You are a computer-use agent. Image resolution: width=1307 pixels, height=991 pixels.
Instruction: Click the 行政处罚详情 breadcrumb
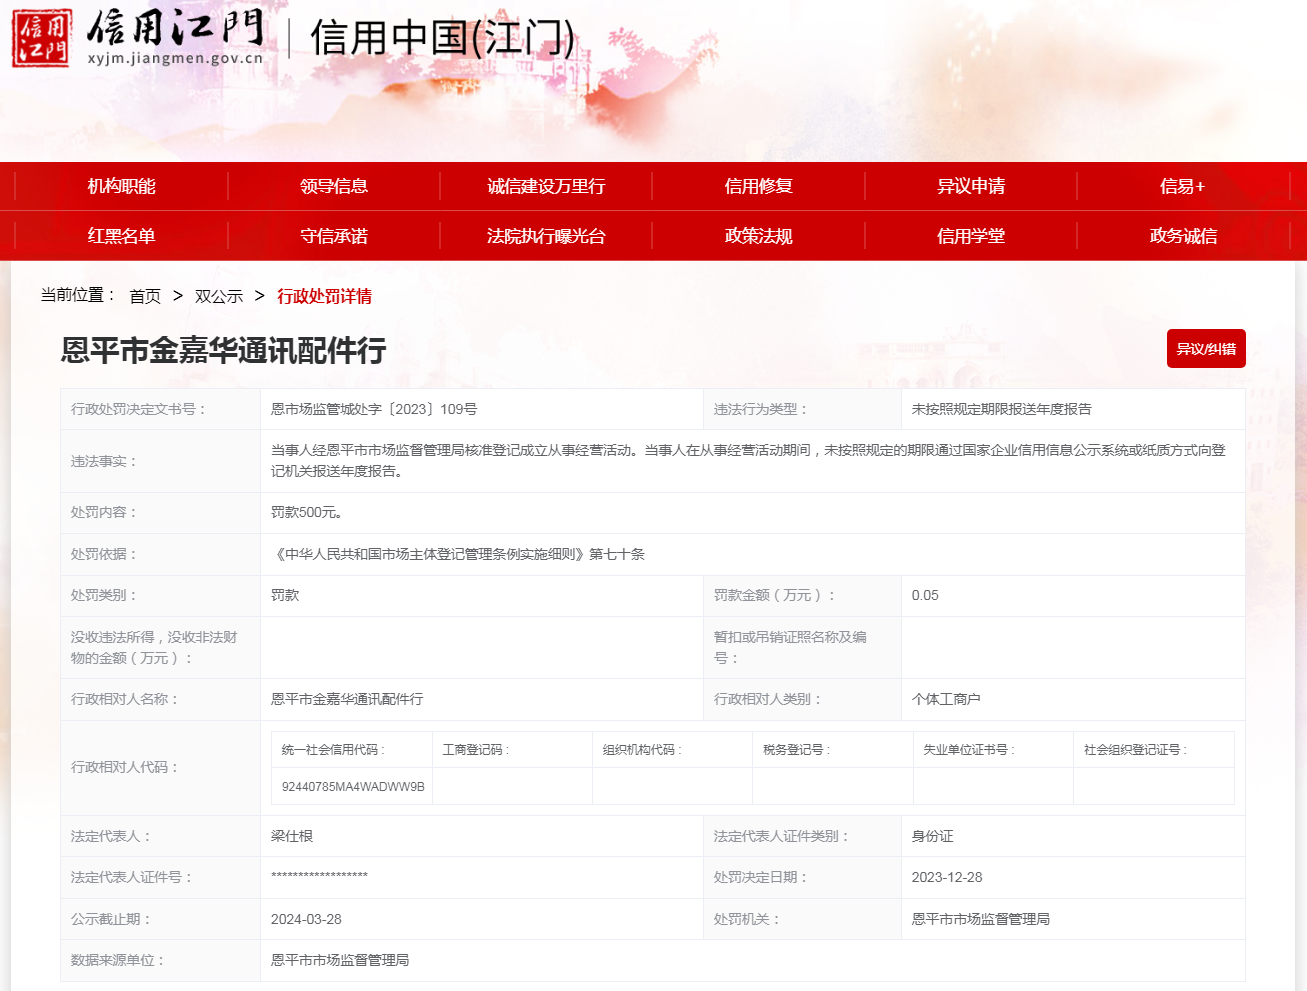(324, 296)
